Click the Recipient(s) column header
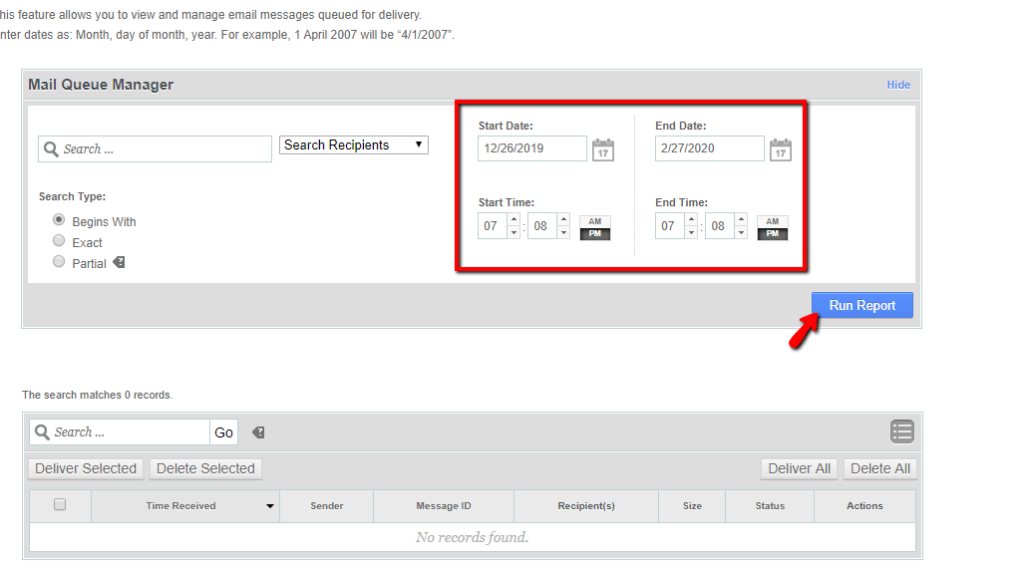The height and width of the screenshot is (576, 1024). (586, 506)
